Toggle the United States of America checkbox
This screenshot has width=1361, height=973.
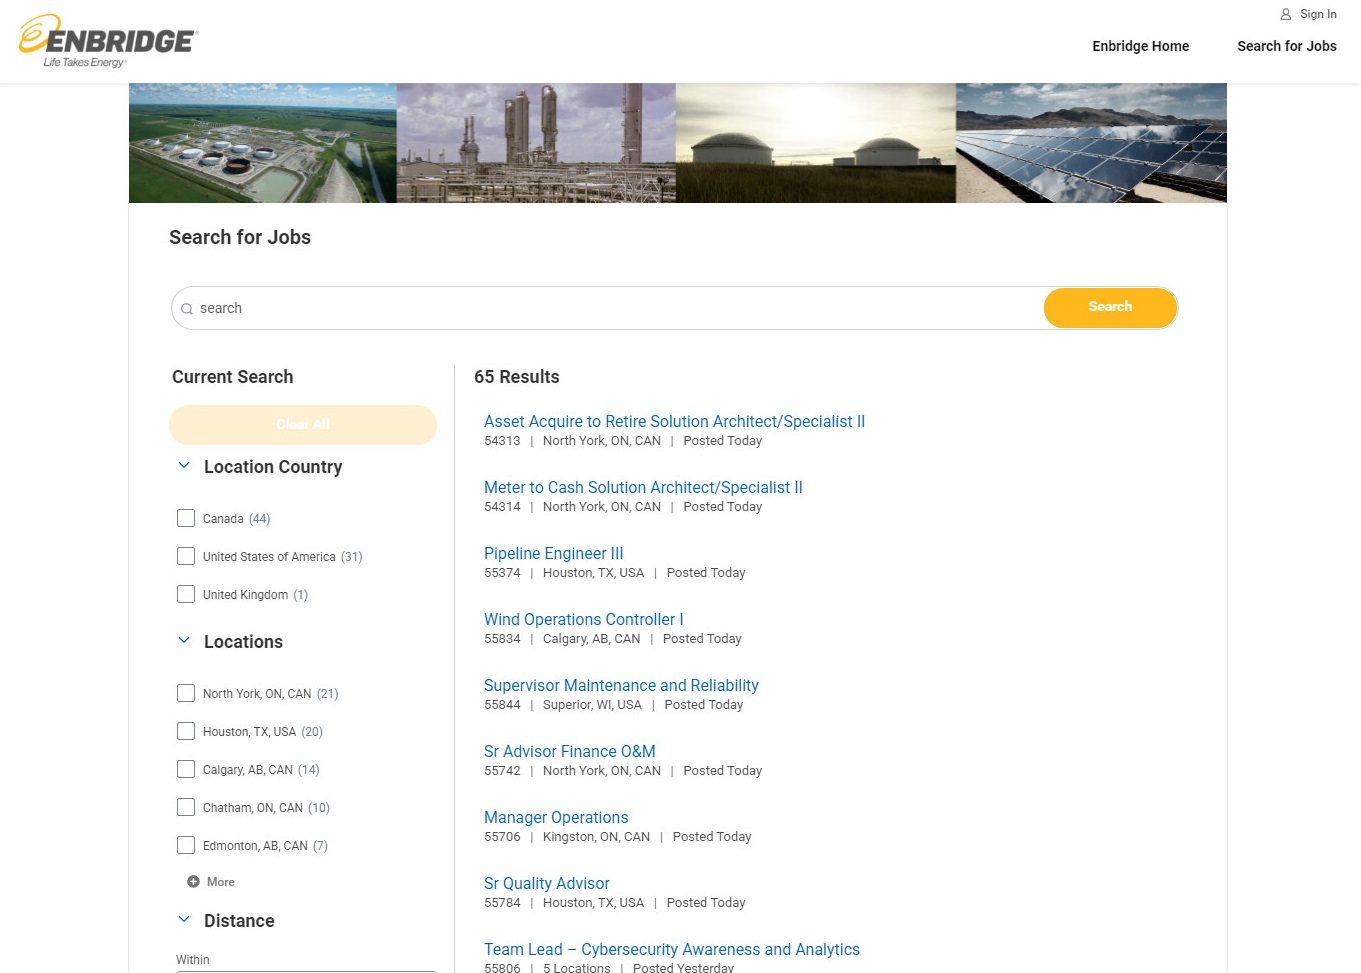click(x=186, y=556)
